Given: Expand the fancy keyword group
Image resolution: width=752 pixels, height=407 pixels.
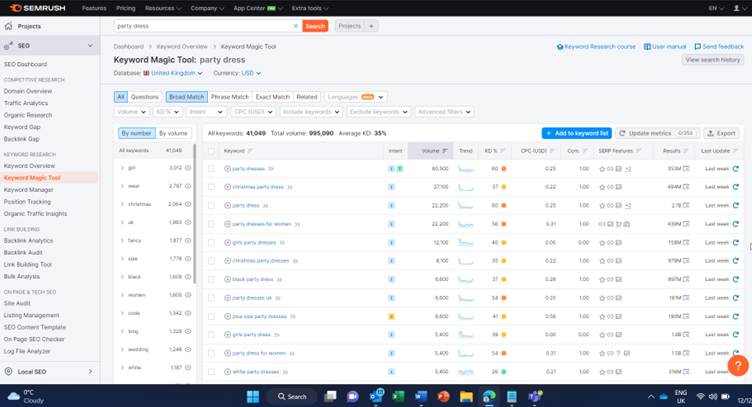Looking at the screenshot, I should coord(122,241).
